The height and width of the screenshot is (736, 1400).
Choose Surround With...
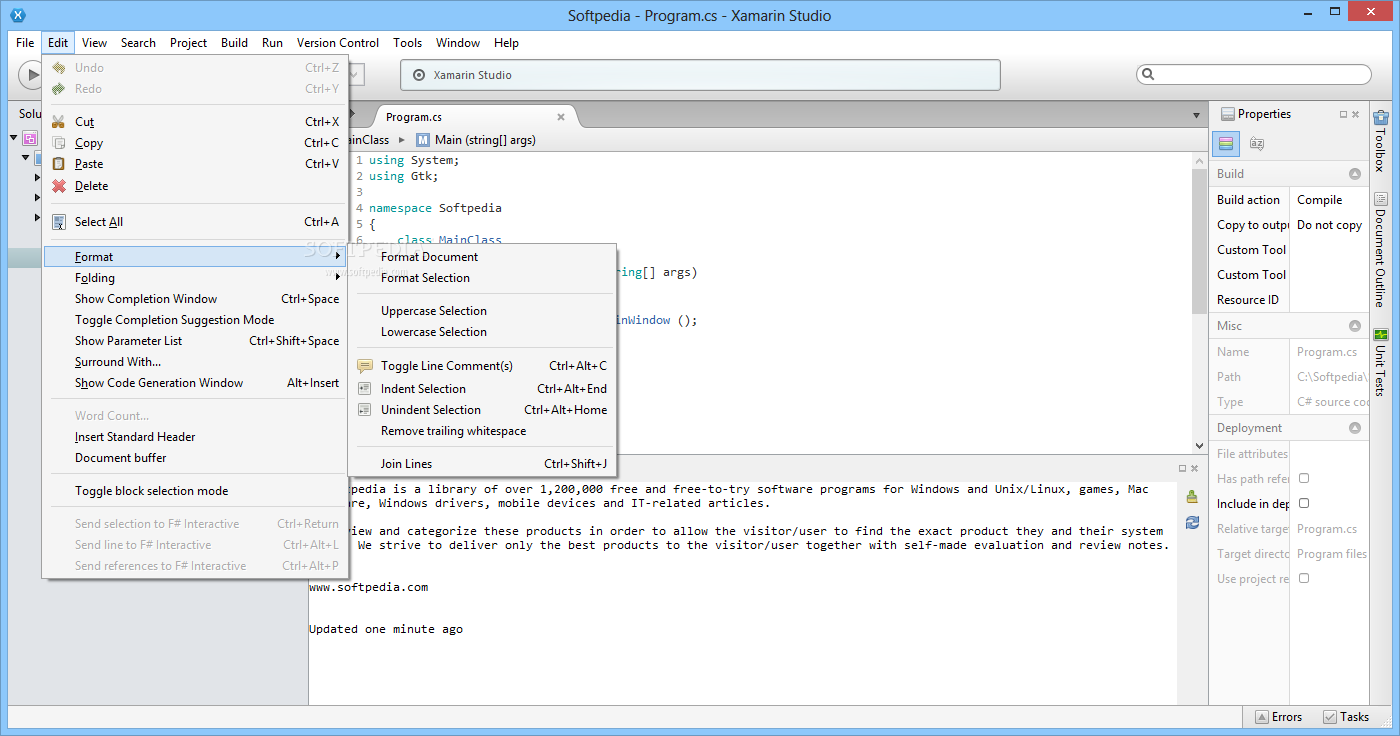(195, 362)
